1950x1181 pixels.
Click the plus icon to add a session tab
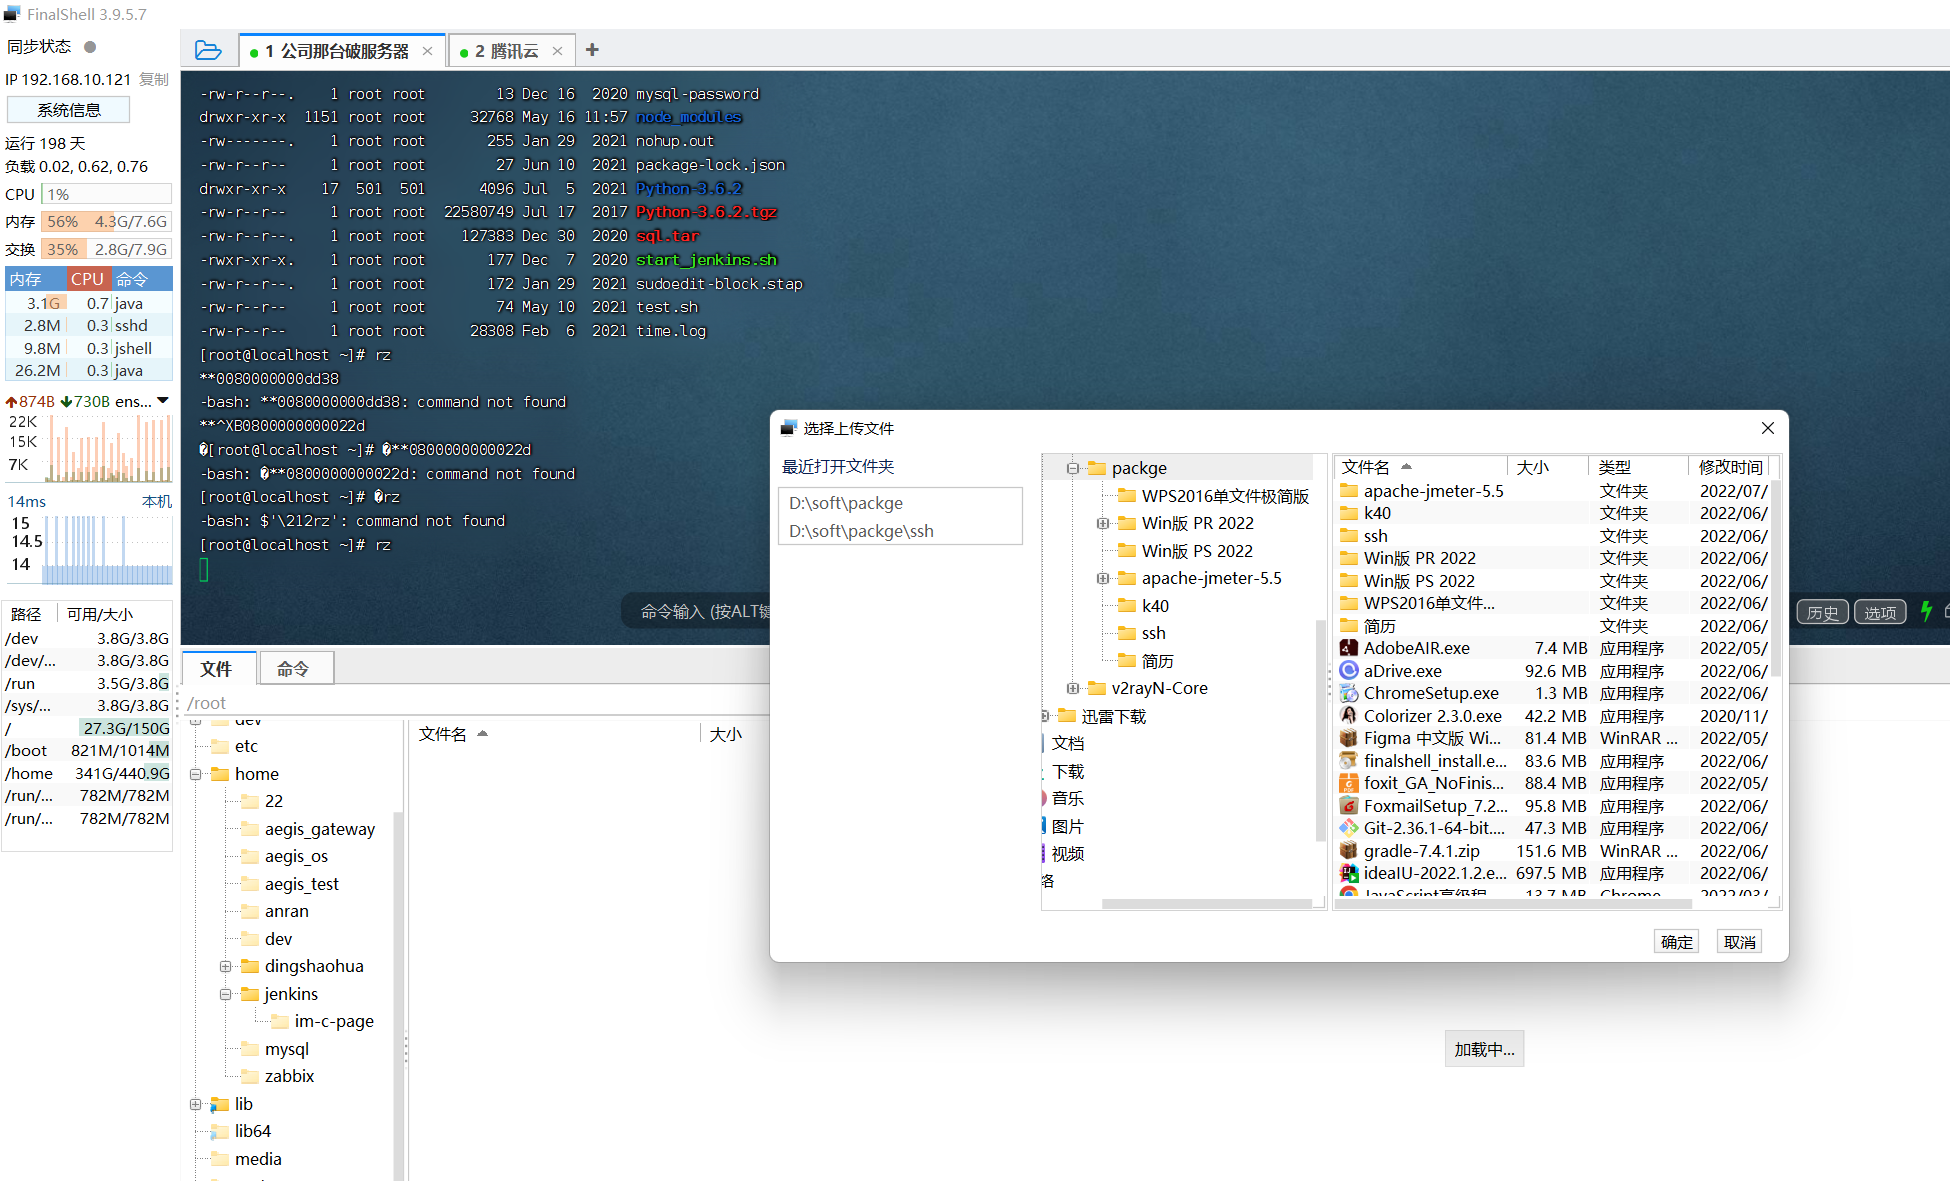click(592, 50)
